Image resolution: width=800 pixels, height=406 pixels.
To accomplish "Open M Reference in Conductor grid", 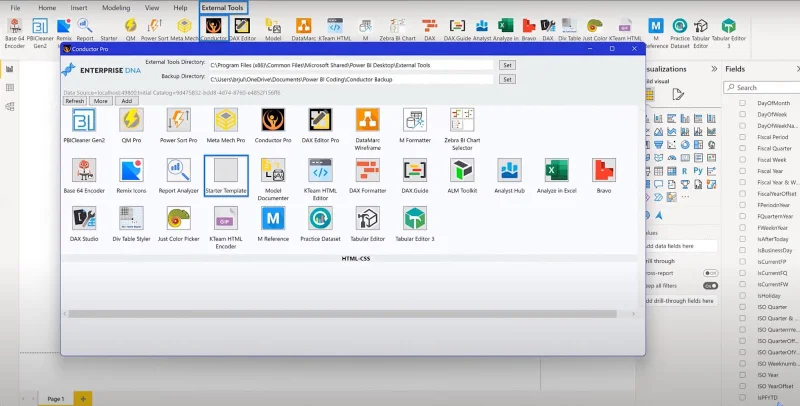I will coord(273,218).
